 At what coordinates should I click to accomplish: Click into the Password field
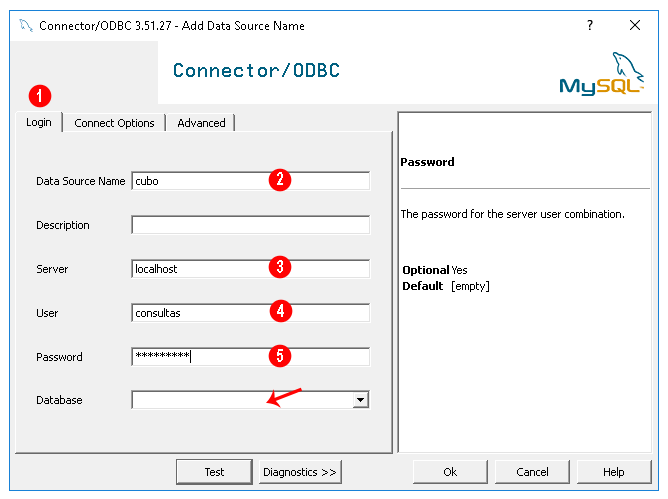pos(250,357)
